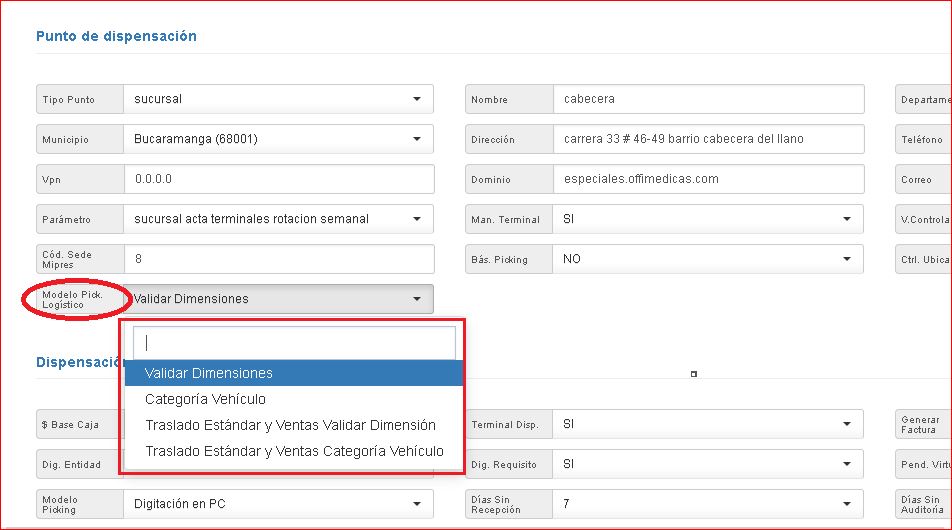The image size is (952, 530).
Task: Open the Municipio Bucaramanga dropdown
Action: 278,139
